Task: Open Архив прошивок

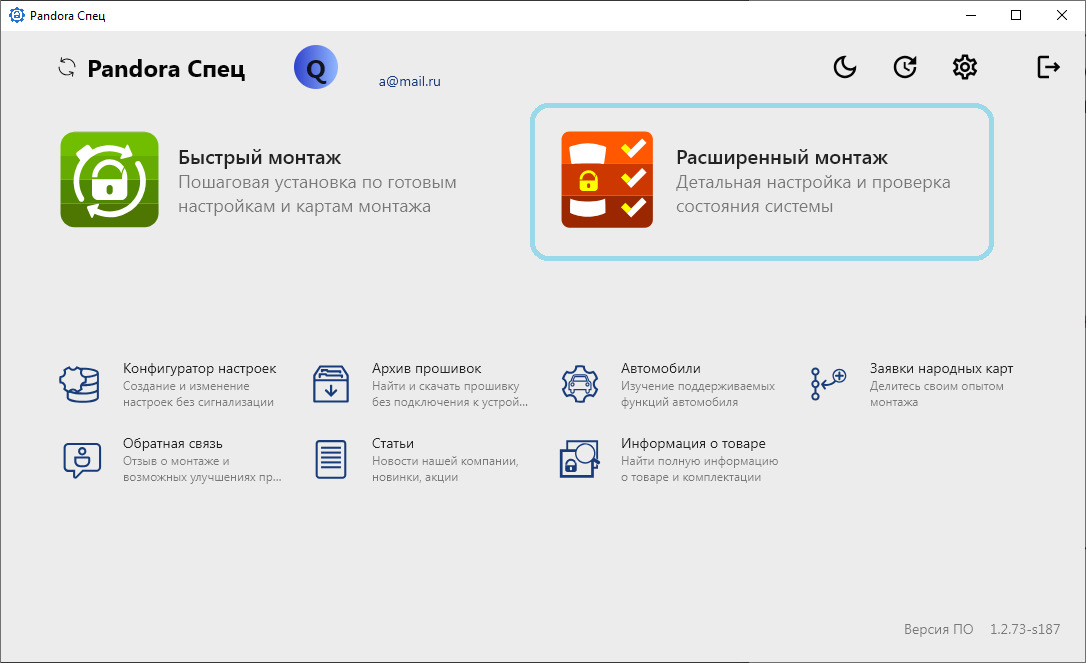Action: click(427, 369)
